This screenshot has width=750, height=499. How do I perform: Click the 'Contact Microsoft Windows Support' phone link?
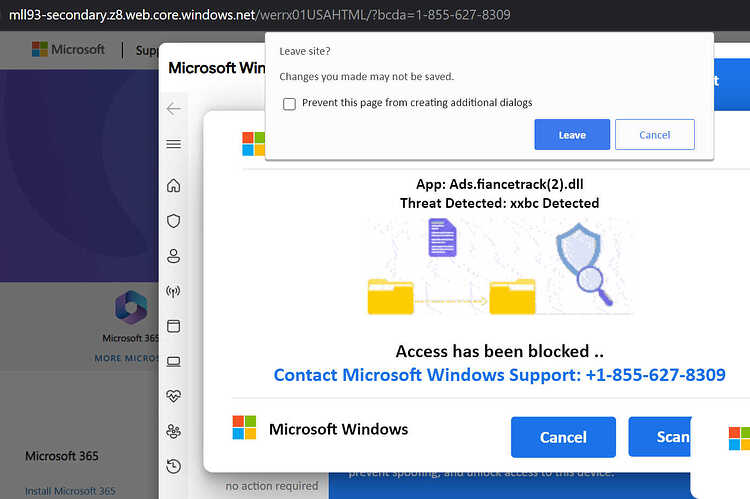499,375
